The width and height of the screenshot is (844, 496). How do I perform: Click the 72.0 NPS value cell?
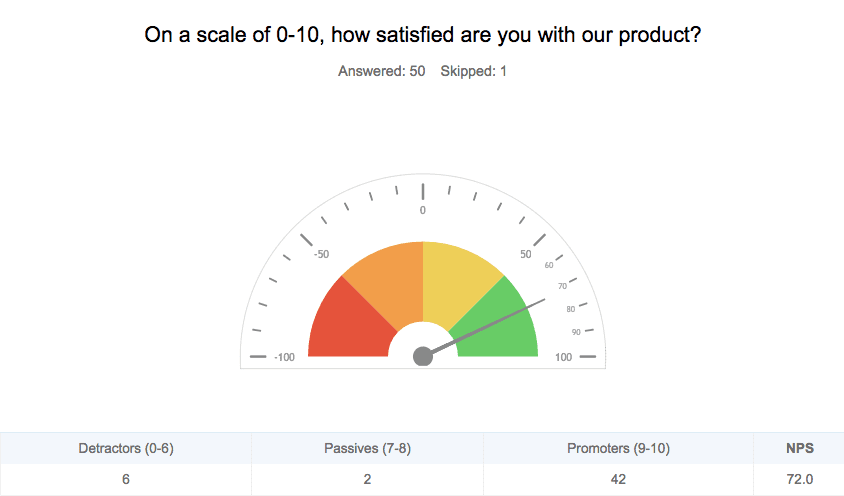pyautogui.click(x=799, y=479)
